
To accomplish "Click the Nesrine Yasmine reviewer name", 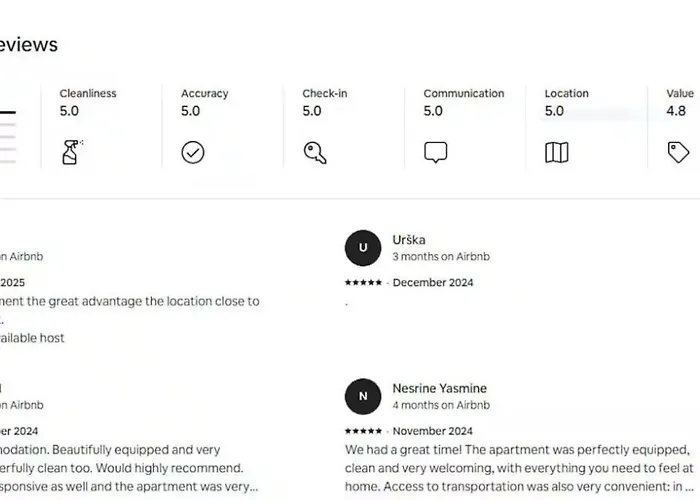I will (x=439, y=388).
